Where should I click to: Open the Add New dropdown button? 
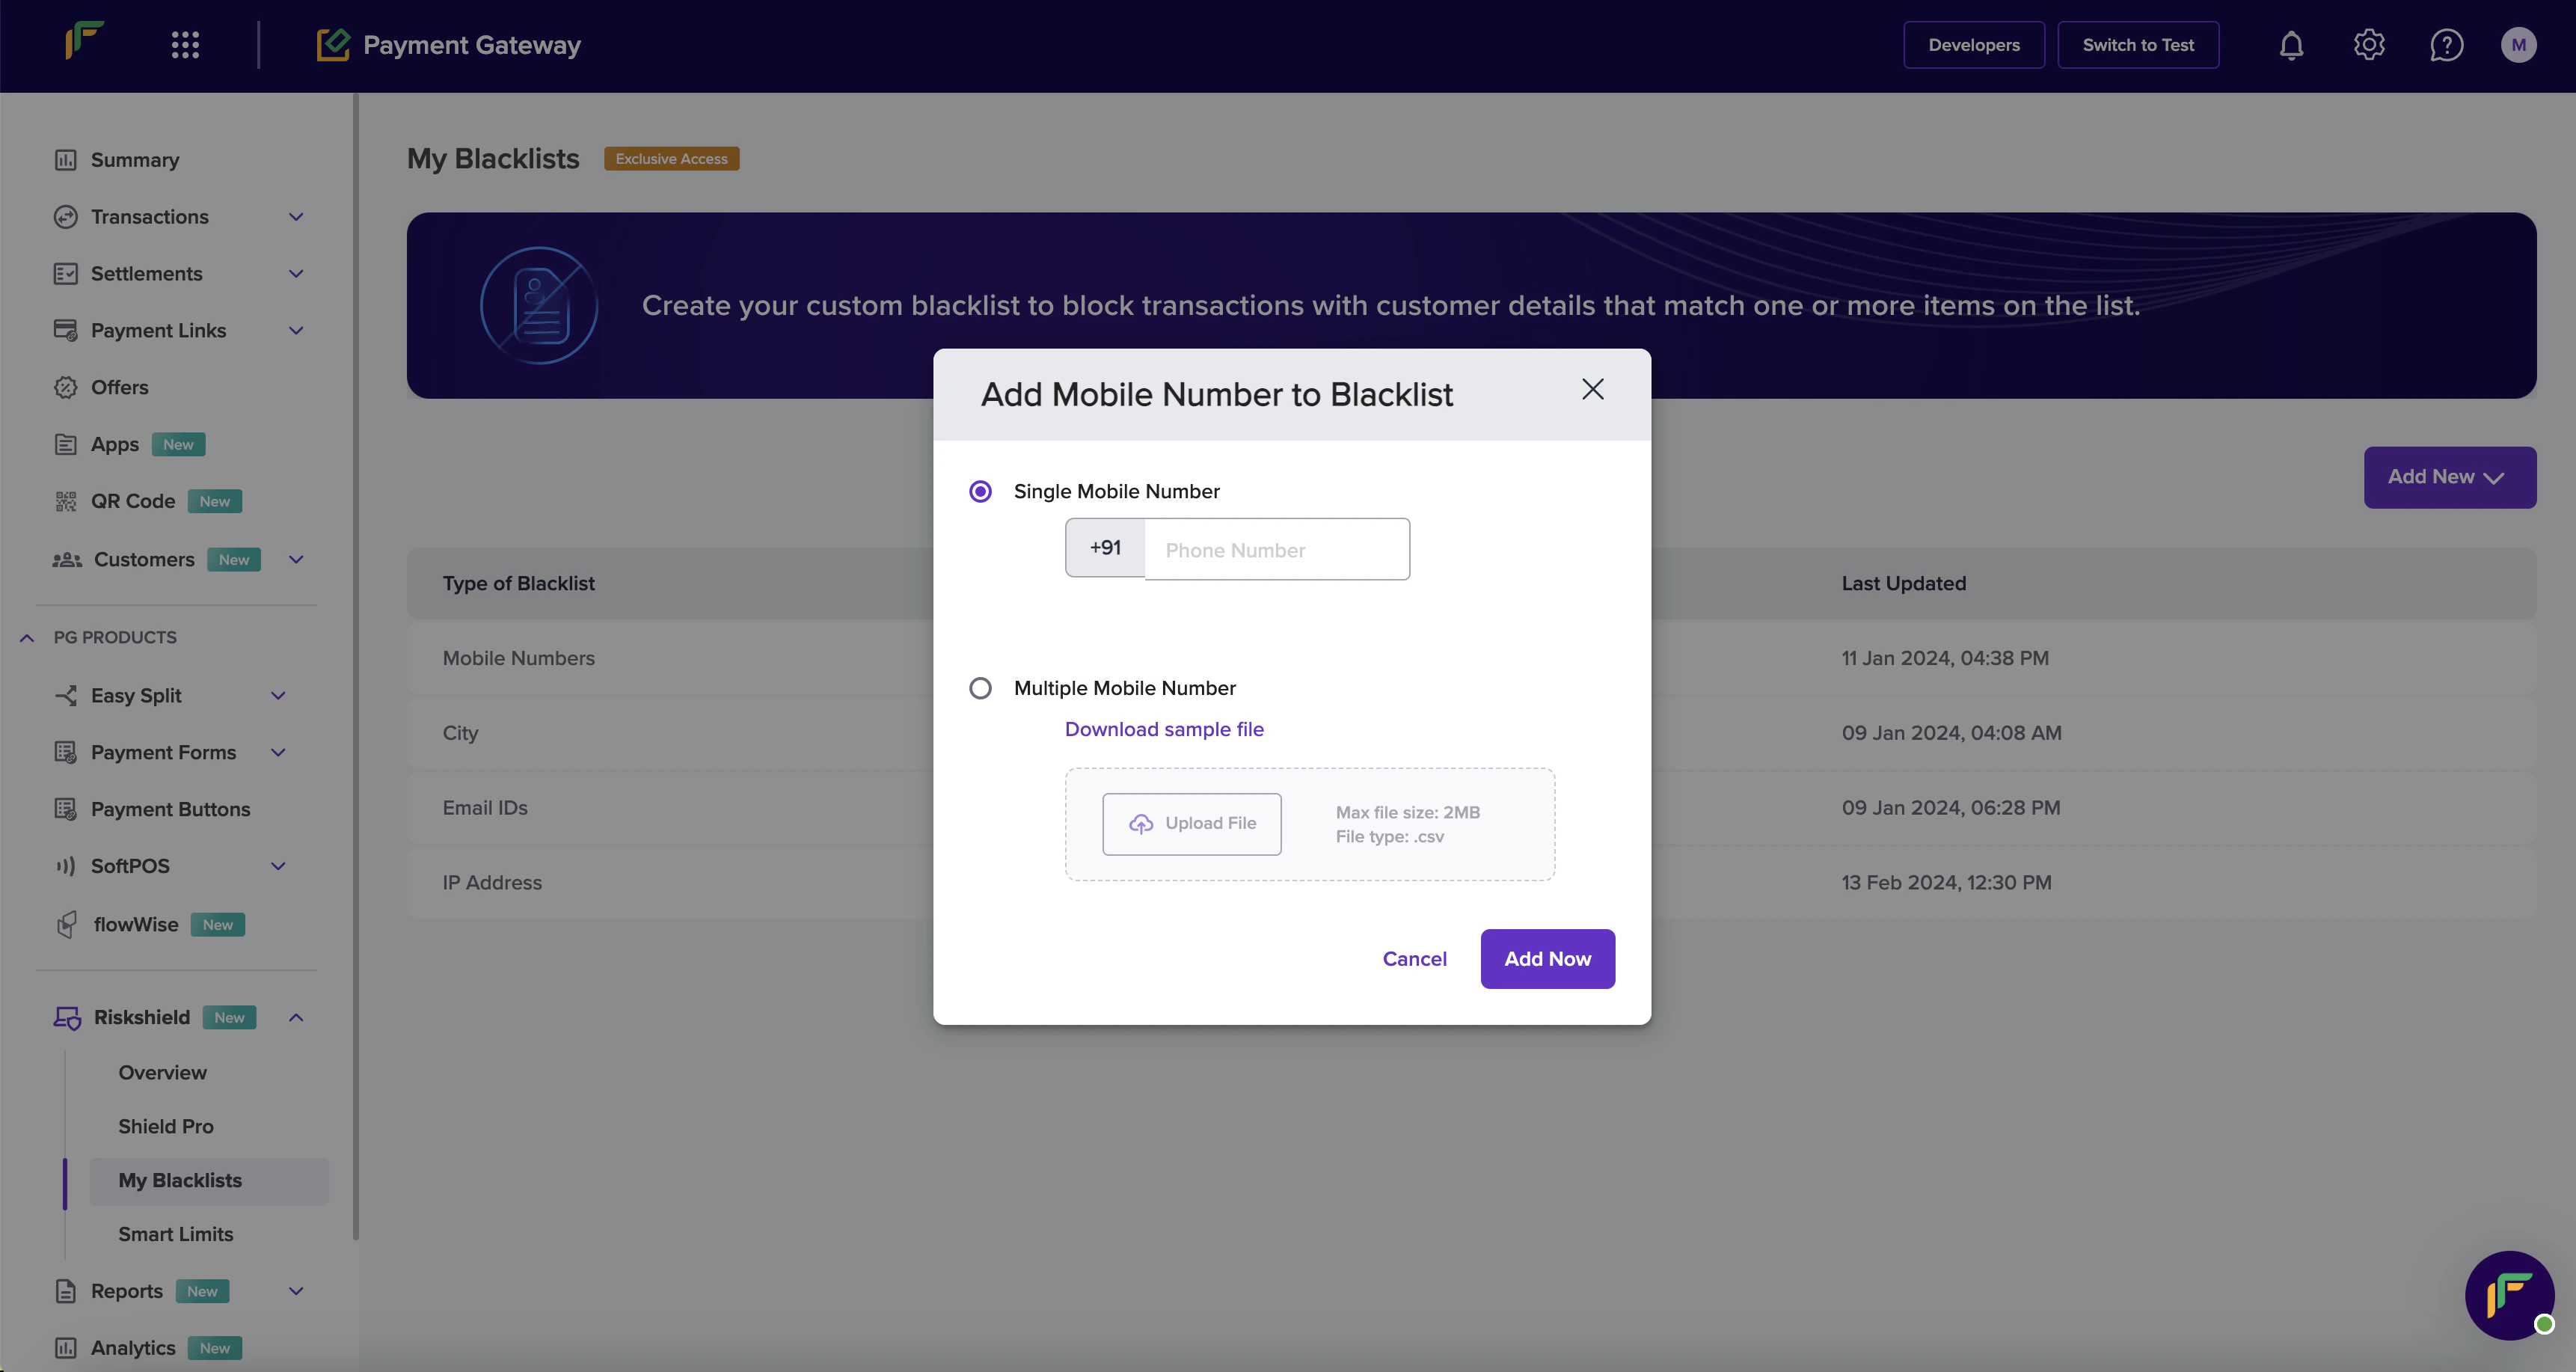(2449, 477)
